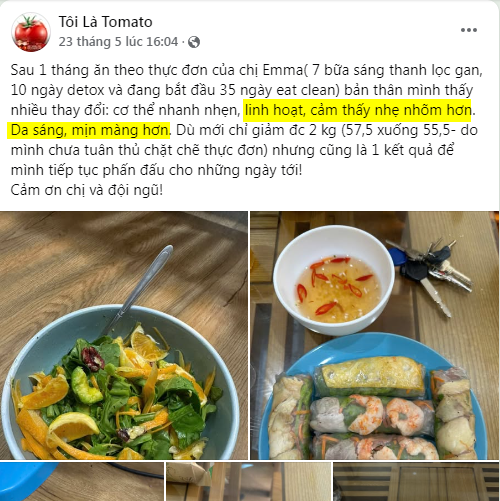Open the tomato profile picture avatar
This screenshot has height=501, width=500.
(31, 32)
